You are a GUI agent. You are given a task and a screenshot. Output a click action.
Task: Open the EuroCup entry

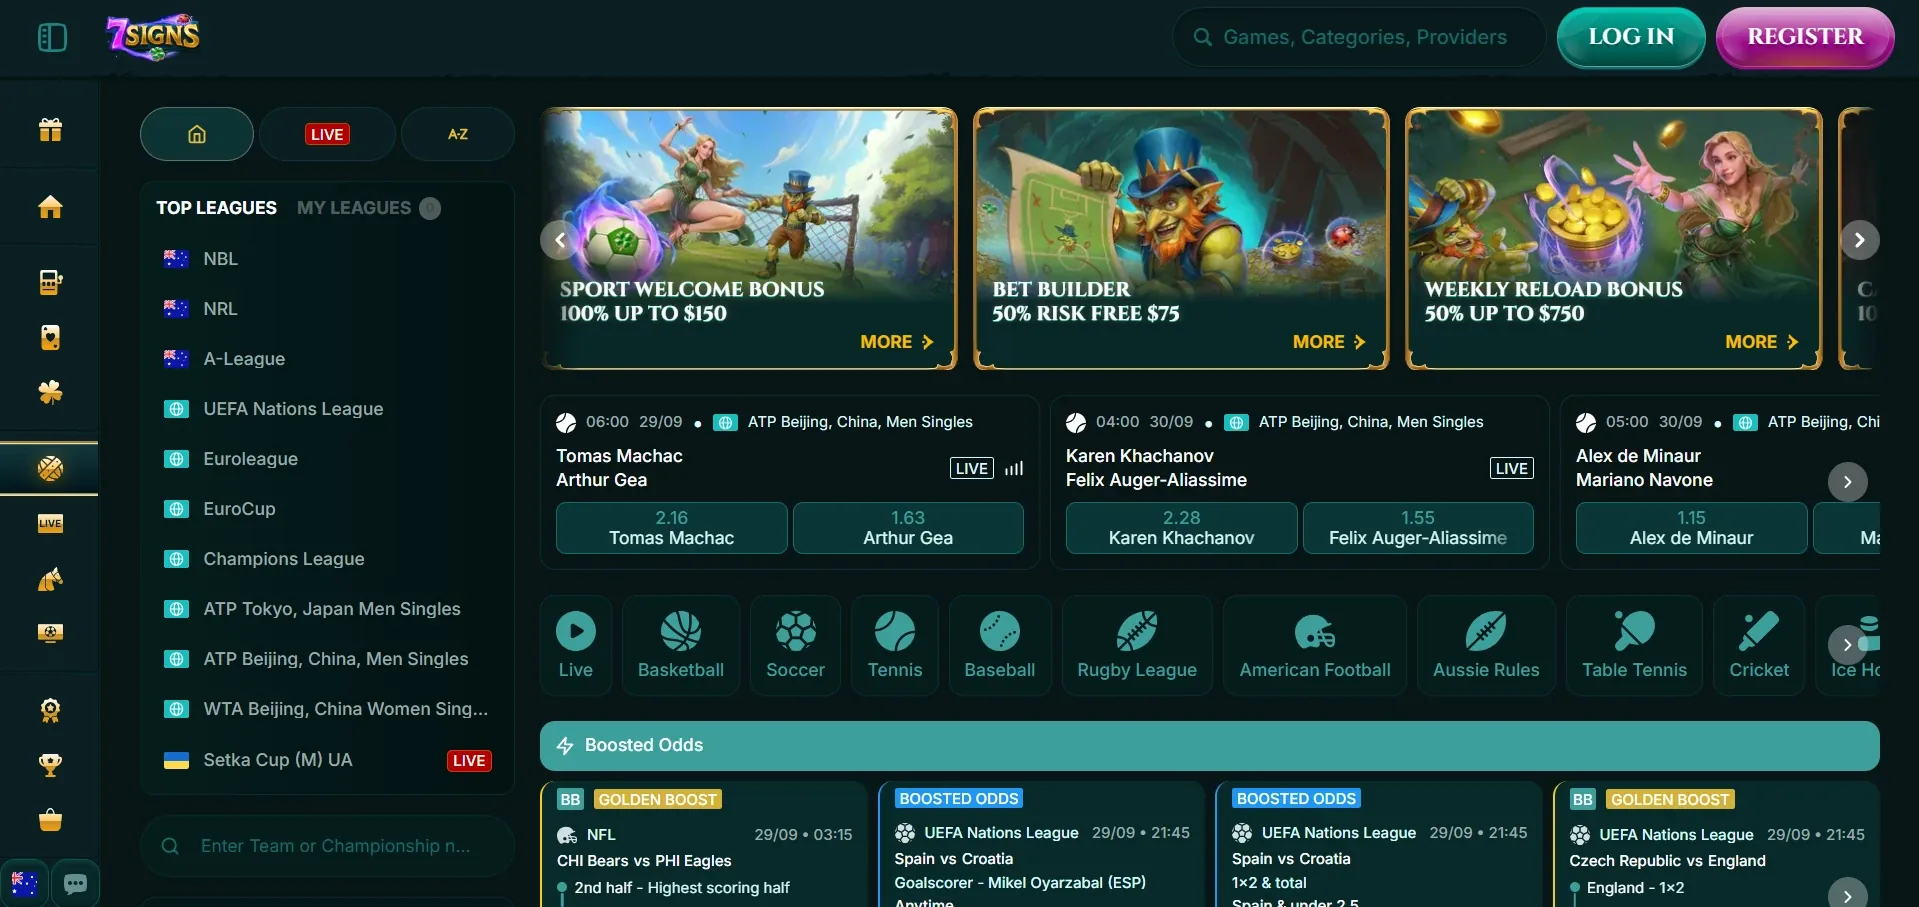327,508
